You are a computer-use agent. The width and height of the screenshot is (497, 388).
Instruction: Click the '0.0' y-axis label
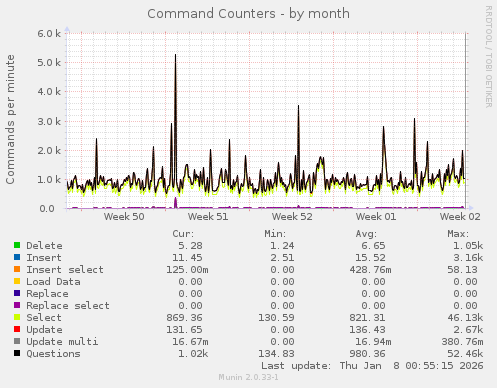pos(47,209)
